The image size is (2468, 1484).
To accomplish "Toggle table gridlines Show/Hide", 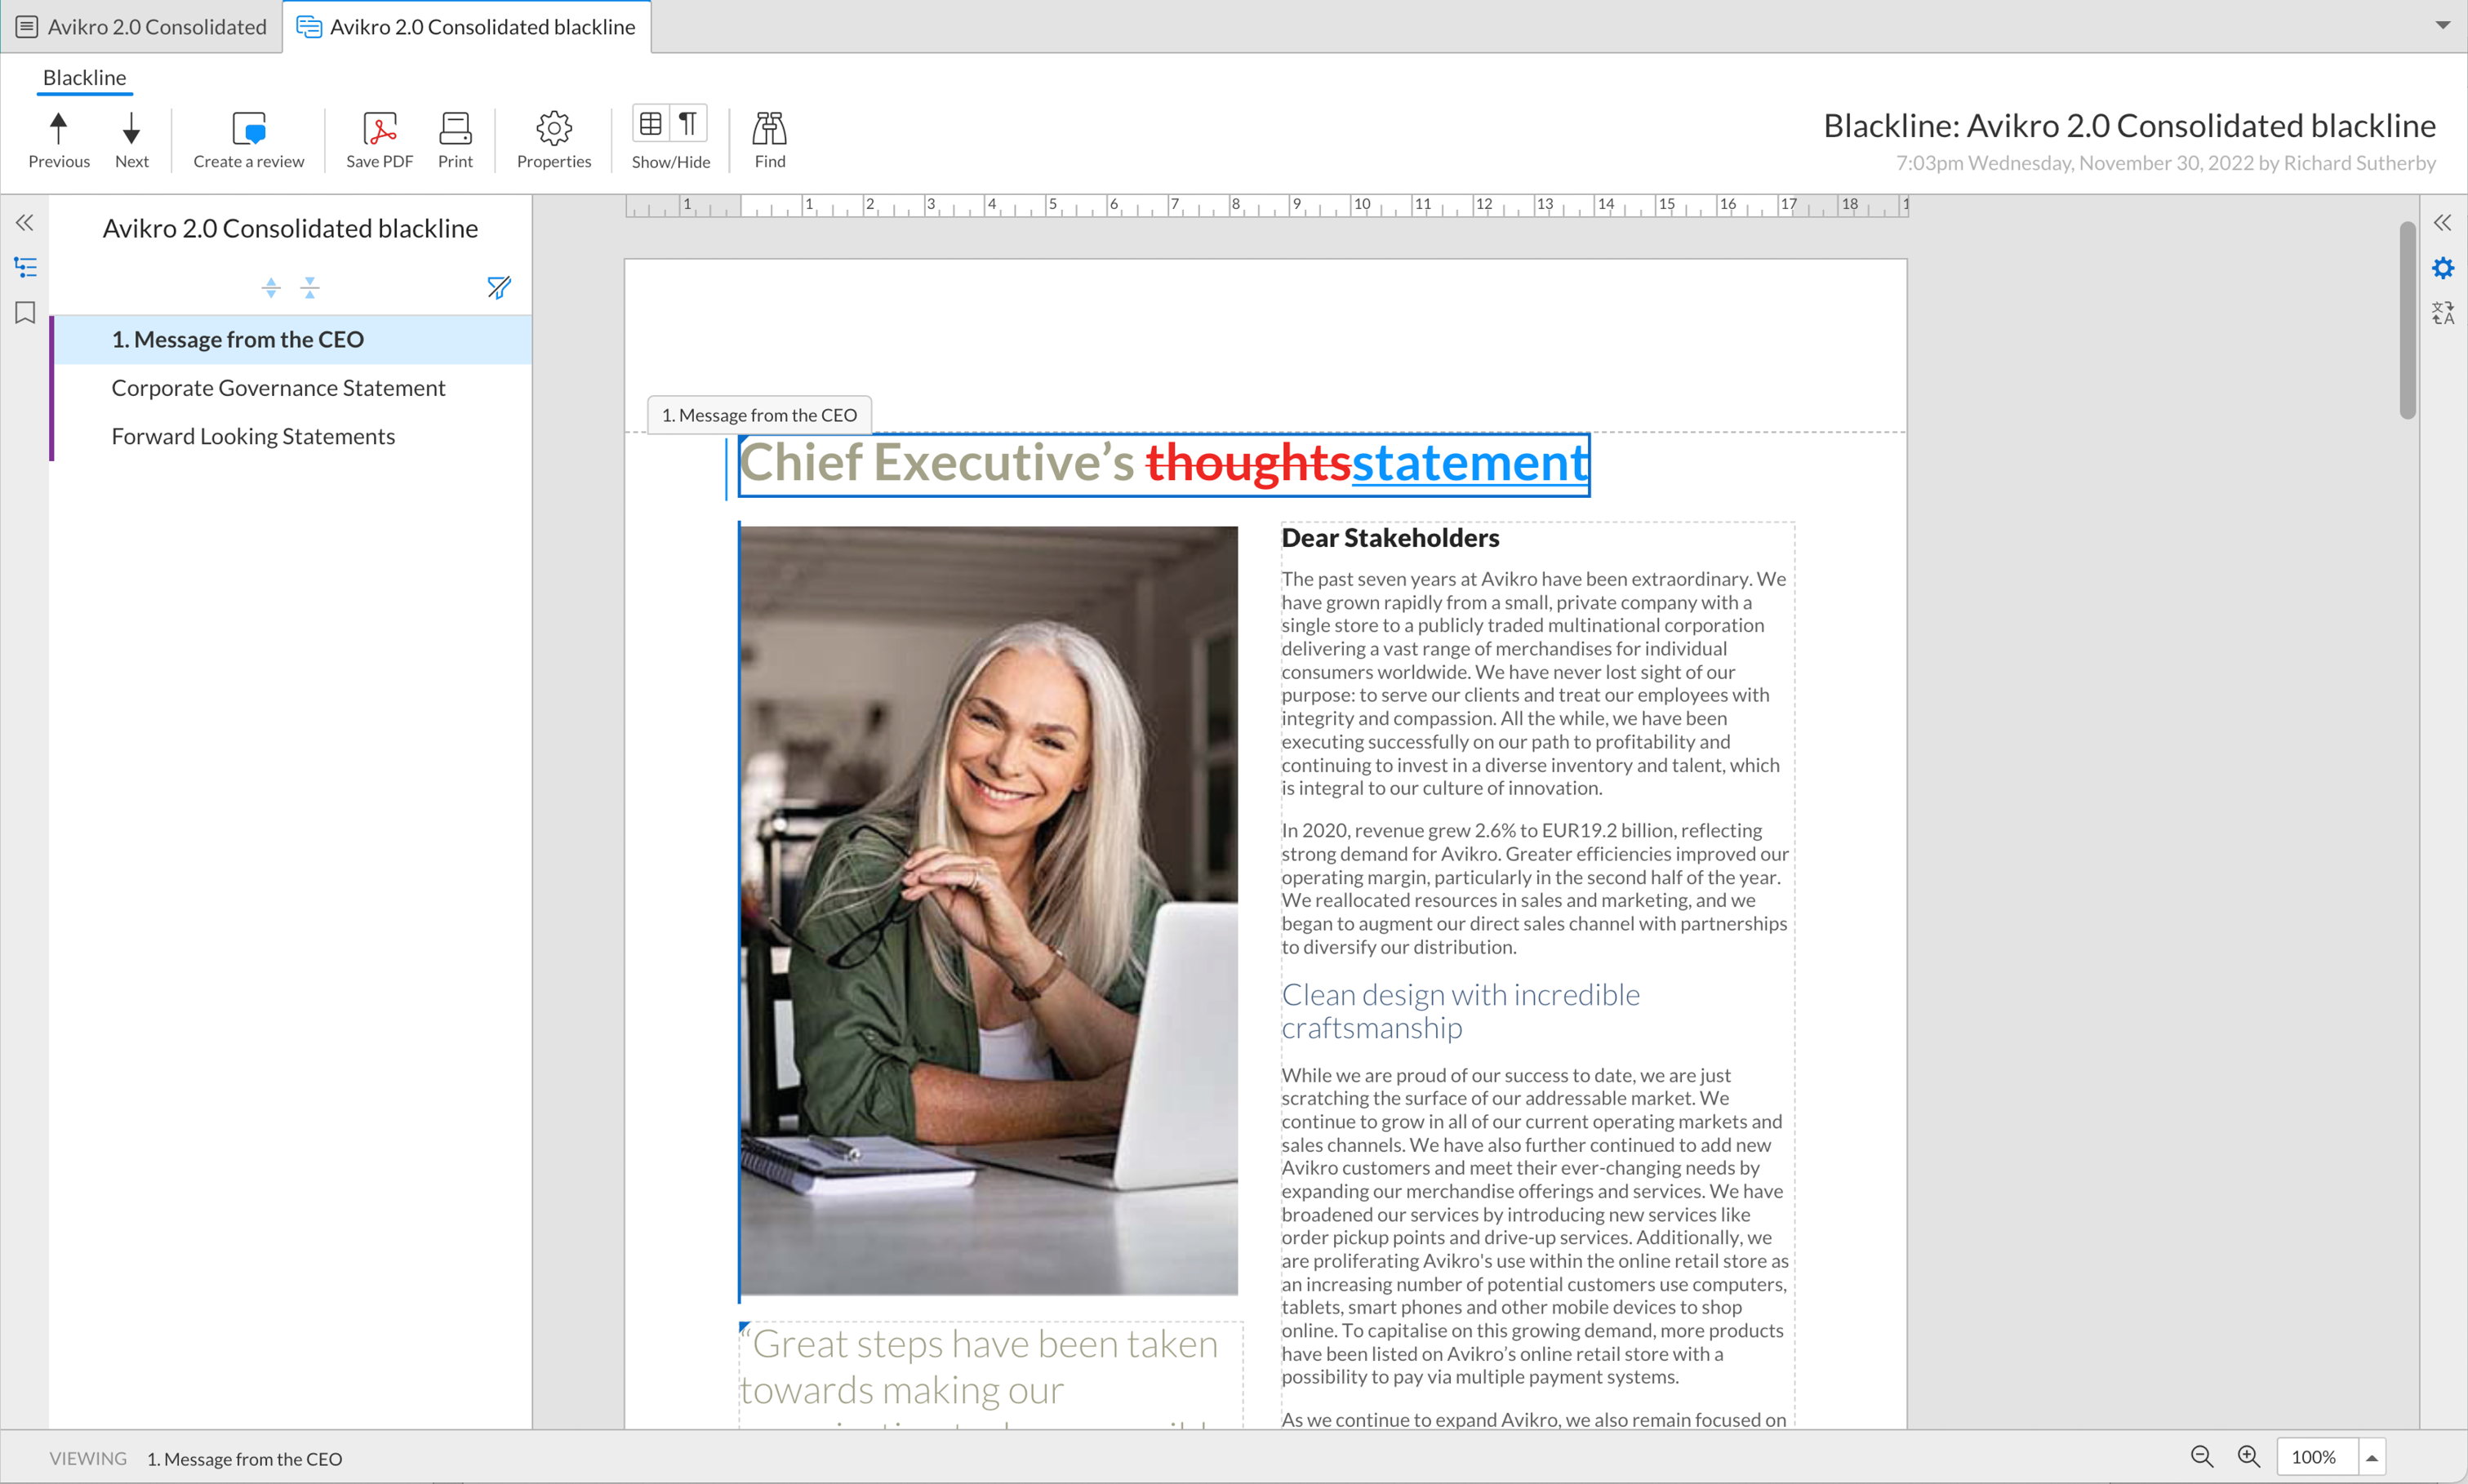I will point(651,124).
